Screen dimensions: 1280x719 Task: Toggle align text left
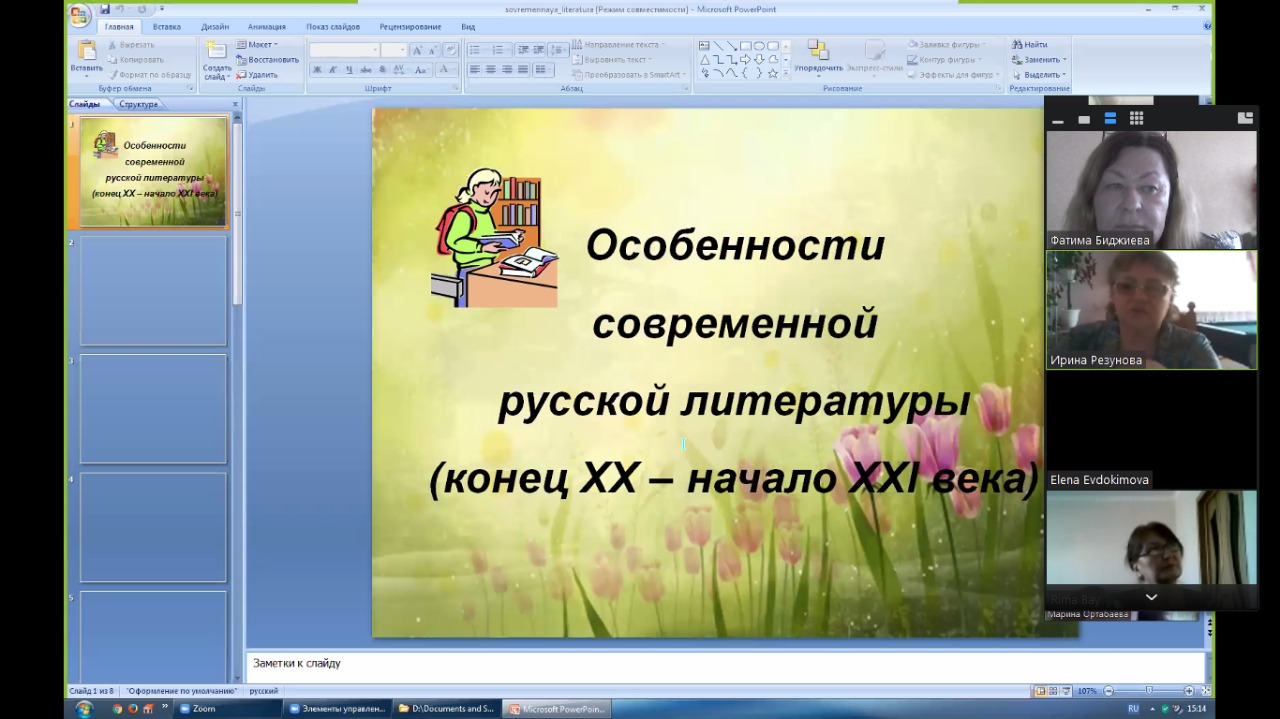475,70
